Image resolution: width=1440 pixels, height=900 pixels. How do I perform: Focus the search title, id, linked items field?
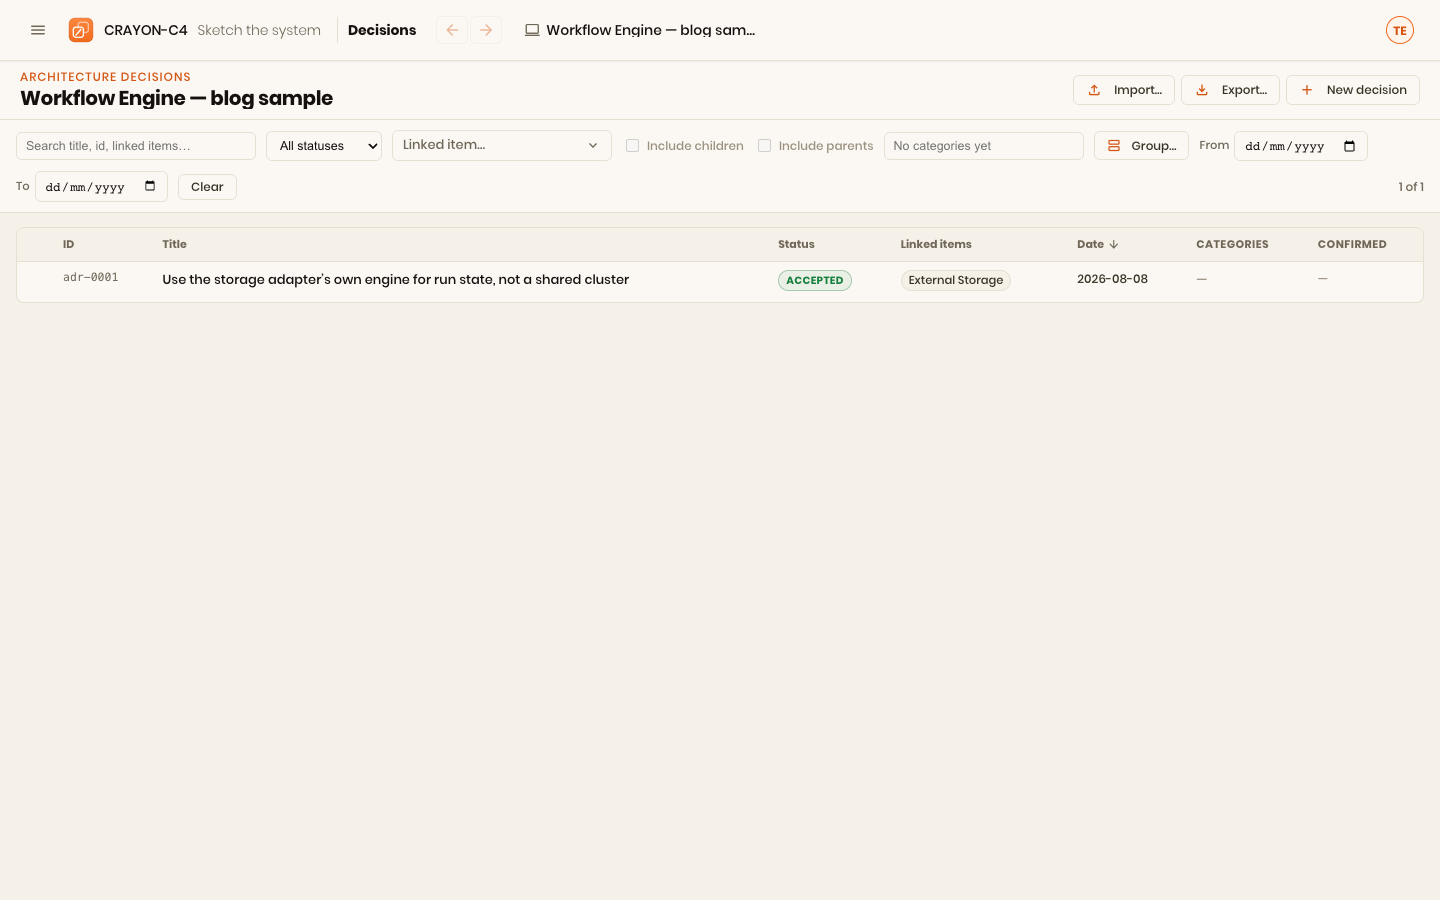coord(136,146)
